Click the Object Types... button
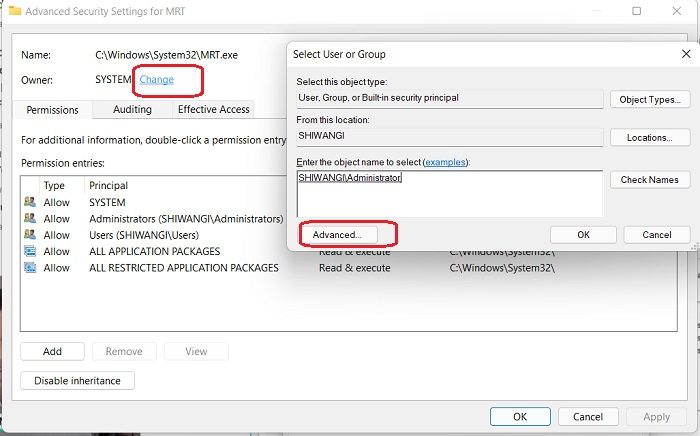This screenshot has height=436, width=700. click(649, 100)
